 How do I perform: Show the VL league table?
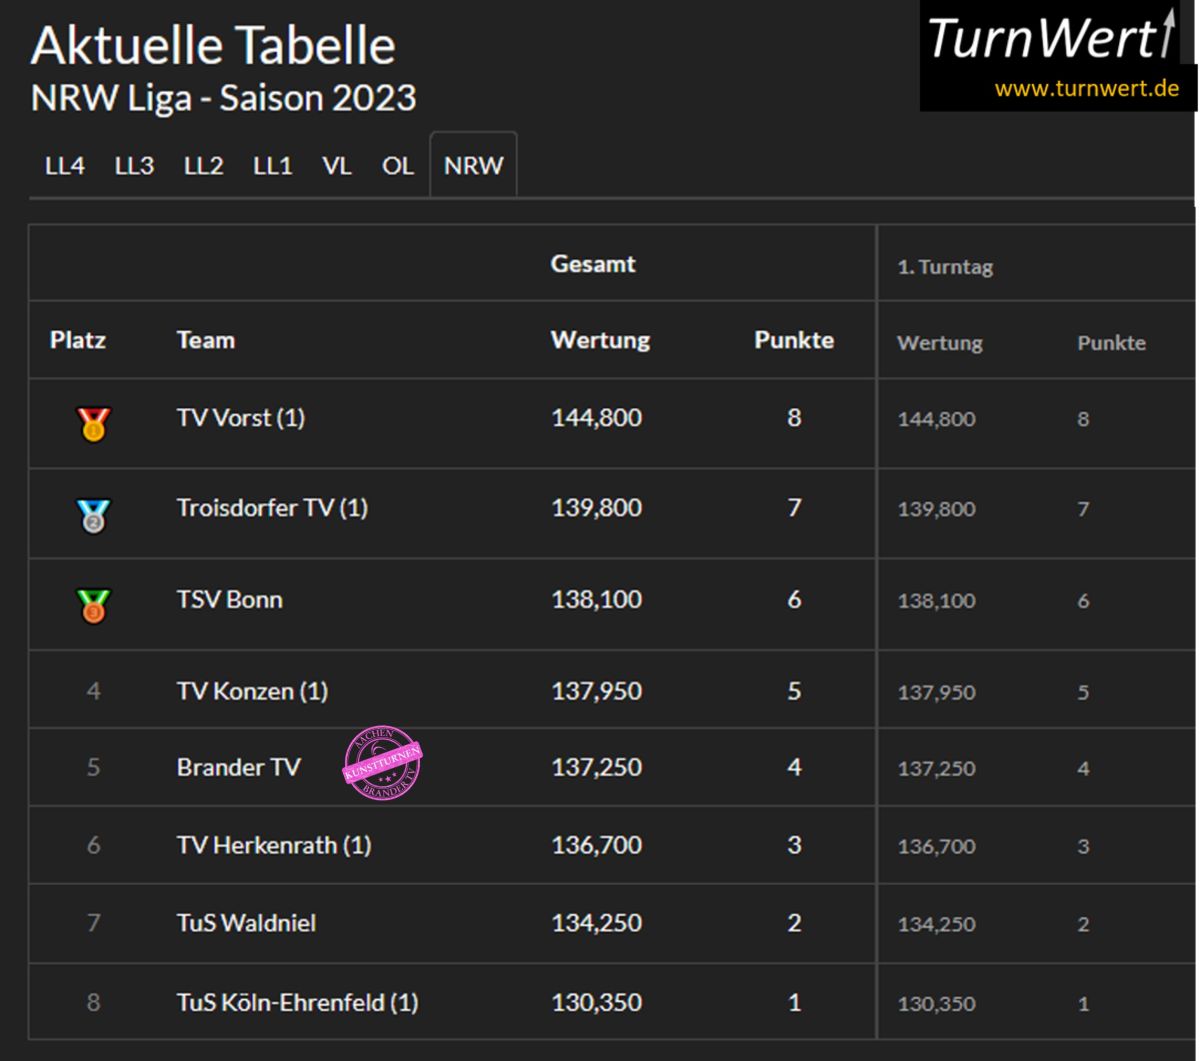click(336, 166)
